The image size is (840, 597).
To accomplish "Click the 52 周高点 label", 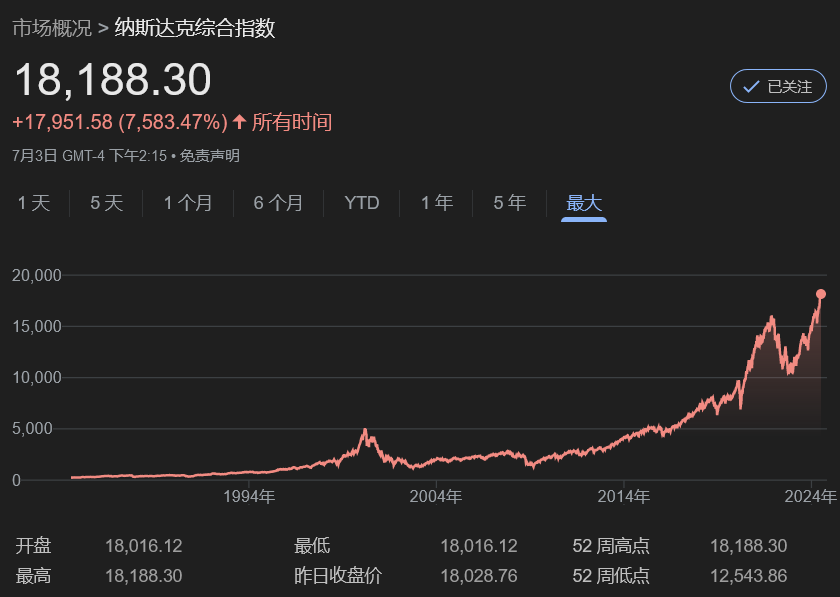I will click(611, 546).
